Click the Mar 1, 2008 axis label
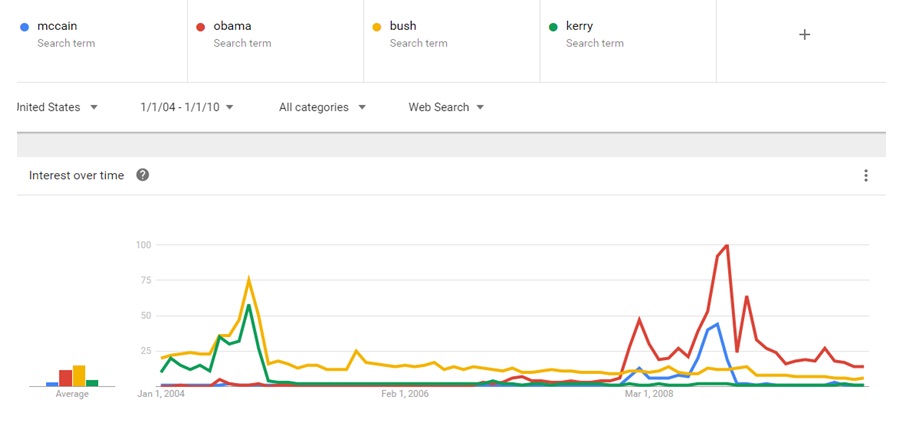The height and width of the screenshot is (422, 905). coord(649,394)
